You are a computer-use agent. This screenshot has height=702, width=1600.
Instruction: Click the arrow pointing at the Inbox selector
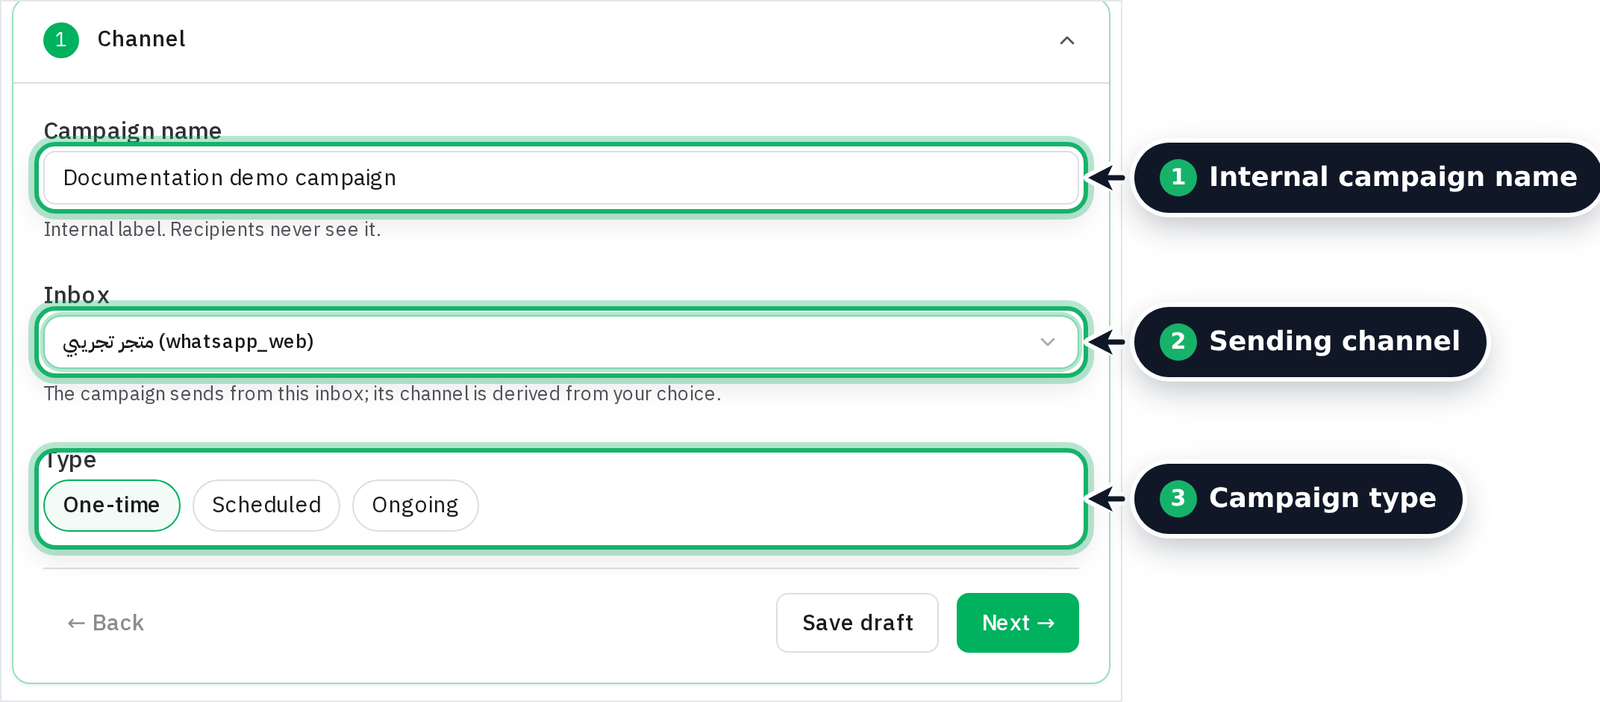click(1106, 342)
